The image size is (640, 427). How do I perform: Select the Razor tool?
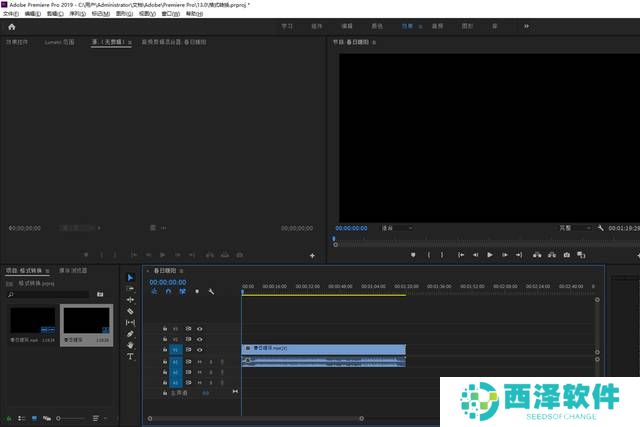(130, 311)
